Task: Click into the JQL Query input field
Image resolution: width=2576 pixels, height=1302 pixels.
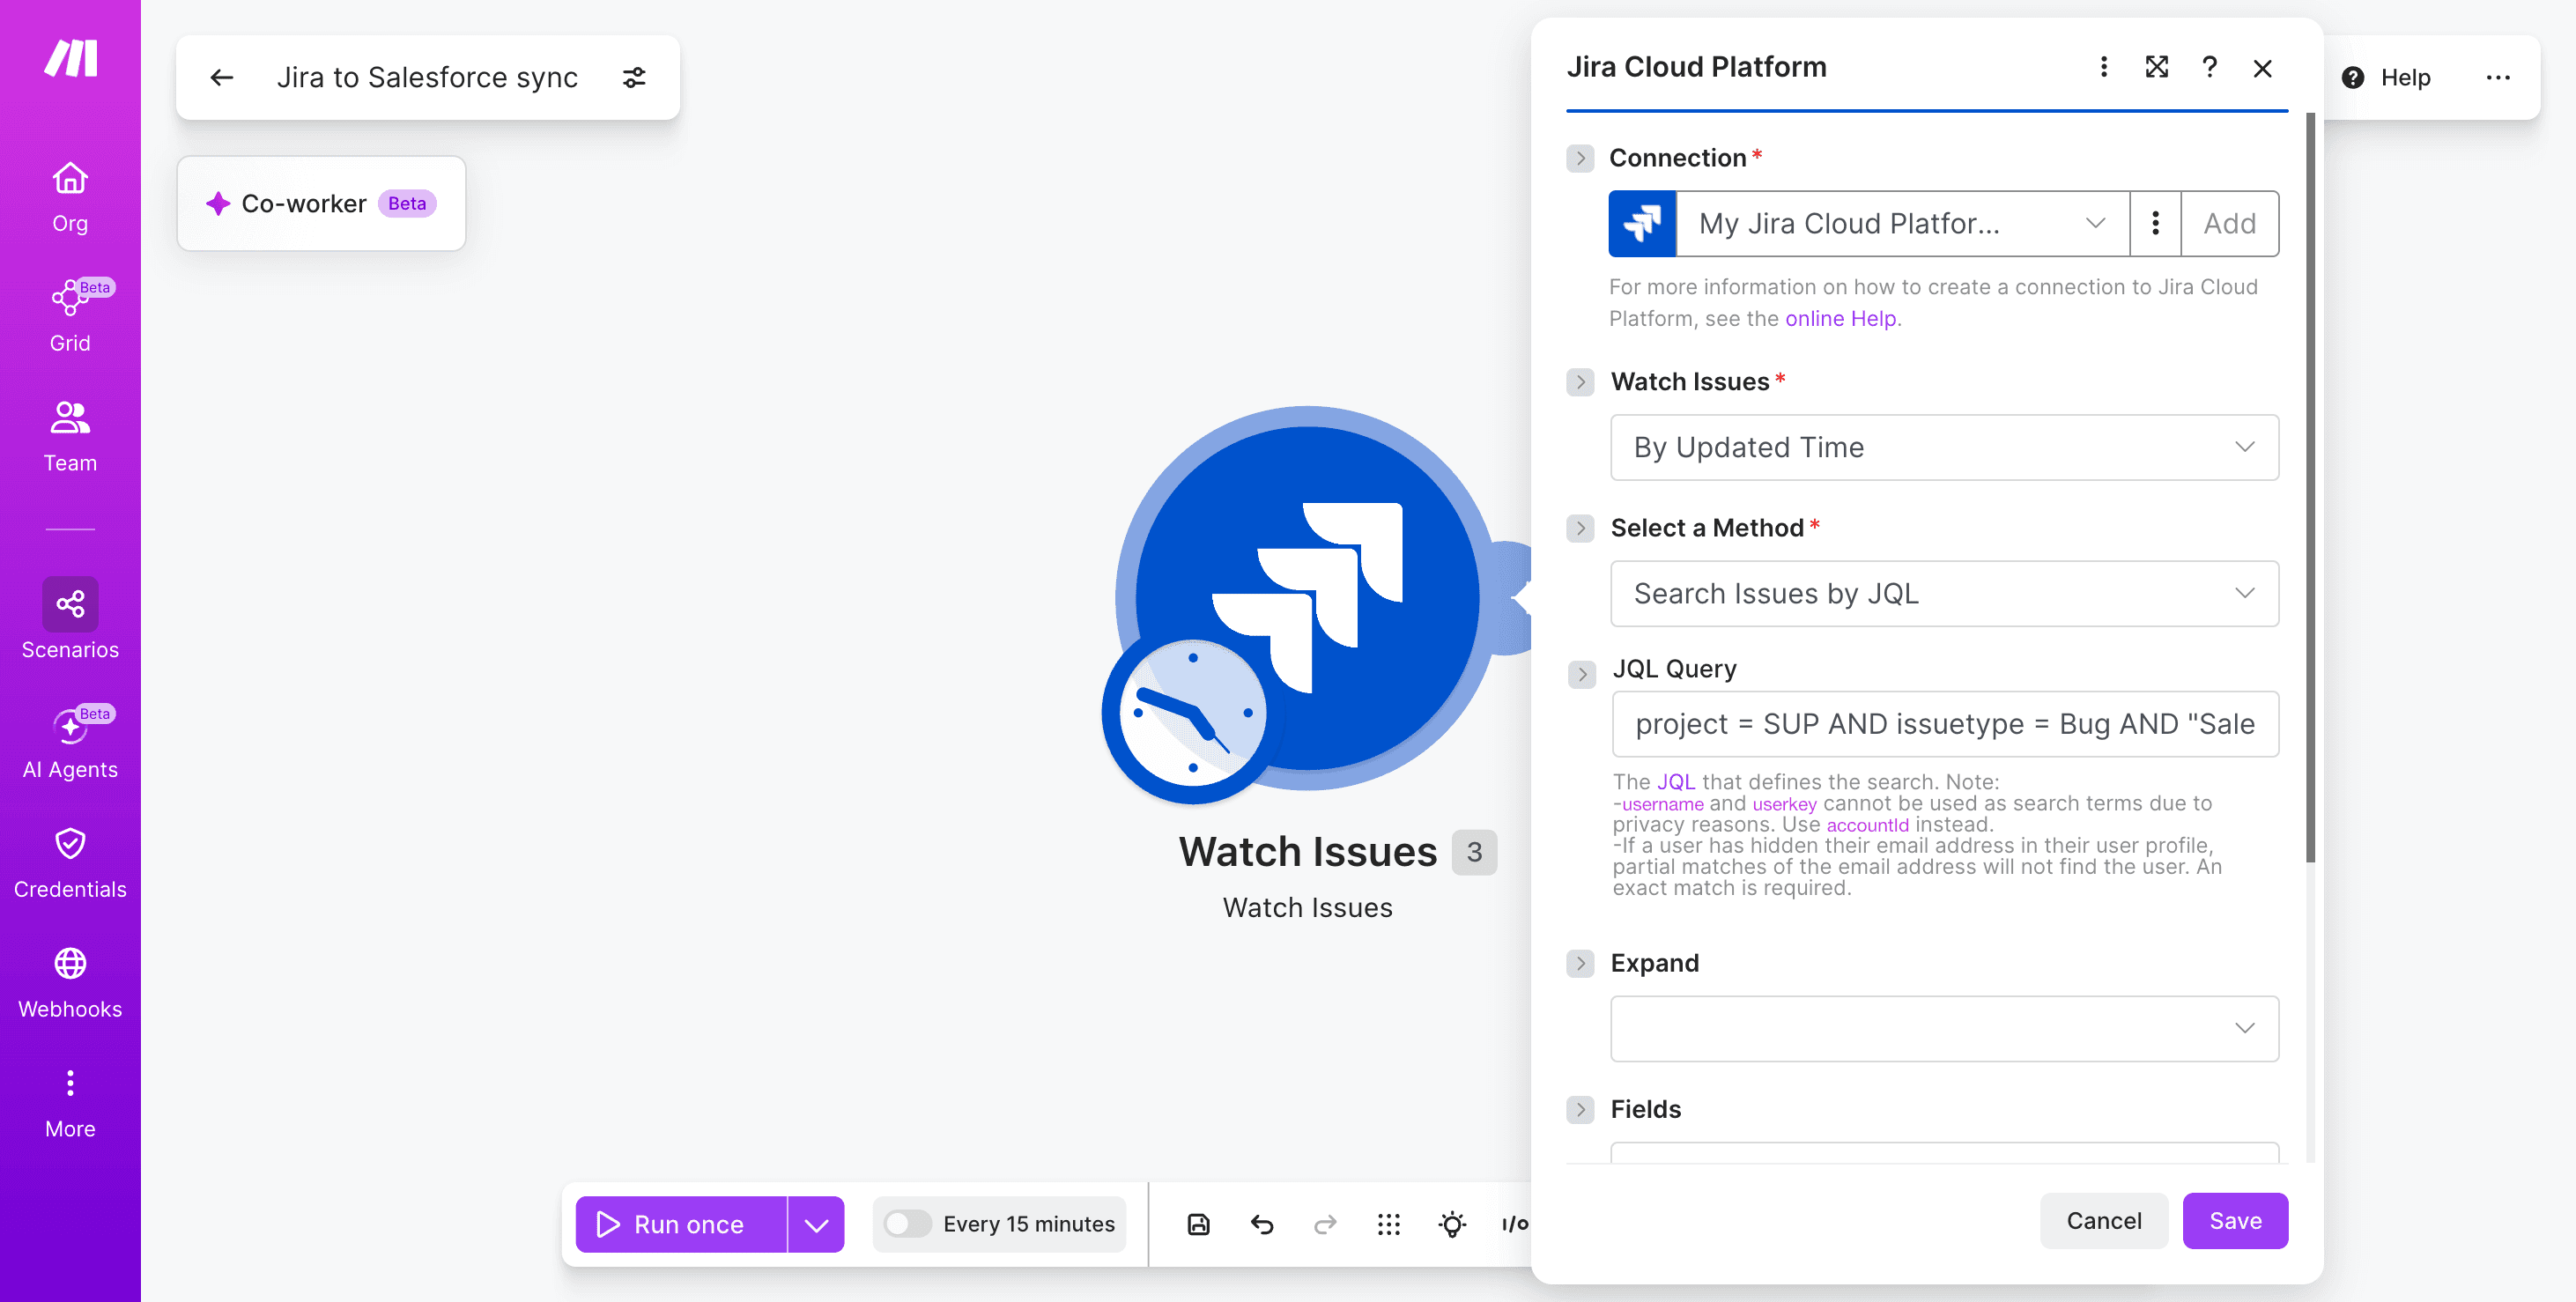Action: pyautogui.click(x=1944, y=724)
